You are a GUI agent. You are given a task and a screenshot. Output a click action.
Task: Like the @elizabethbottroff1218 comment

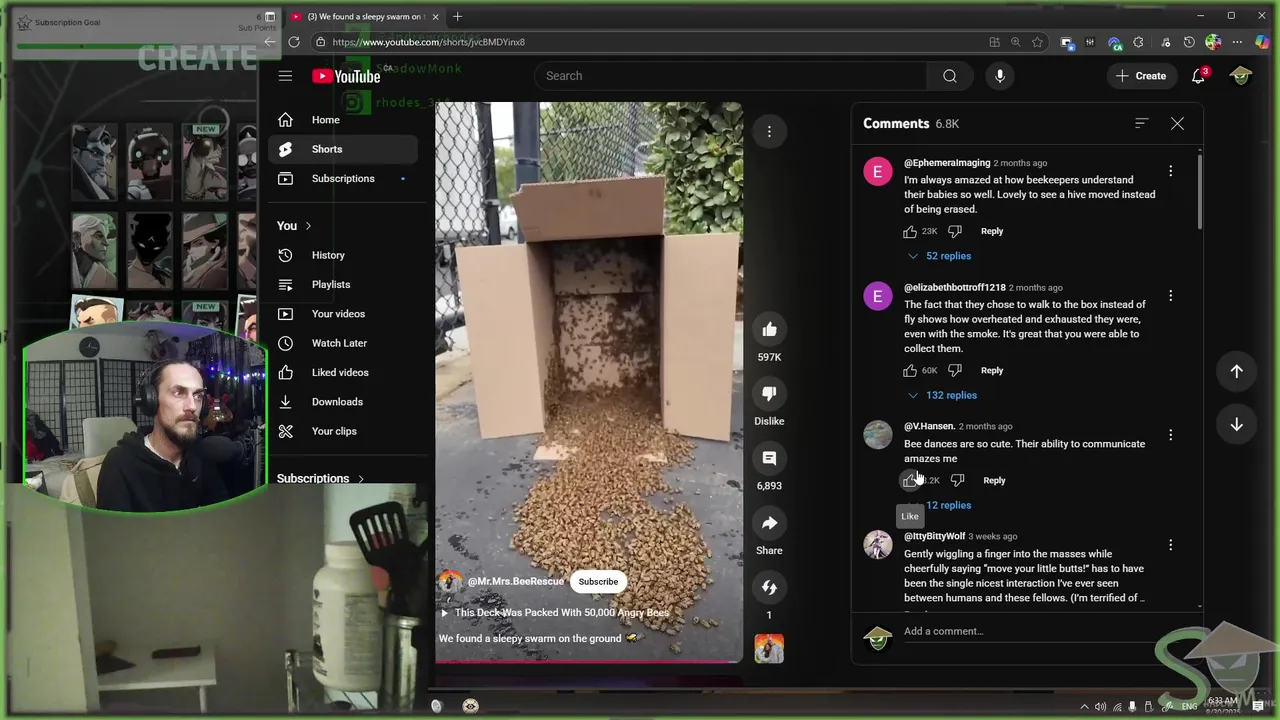[910, 370]
